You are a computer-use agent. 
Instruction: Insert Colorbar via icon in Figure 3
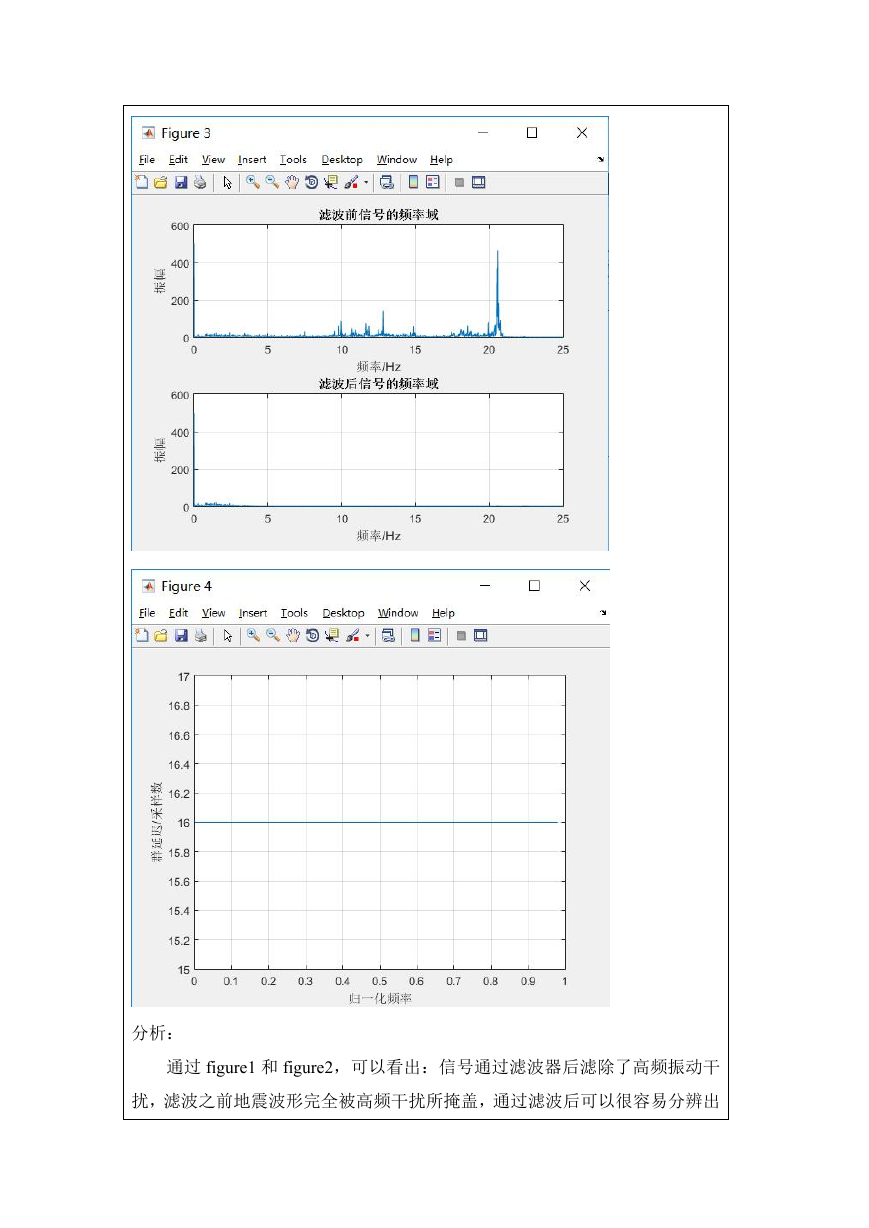413,182
